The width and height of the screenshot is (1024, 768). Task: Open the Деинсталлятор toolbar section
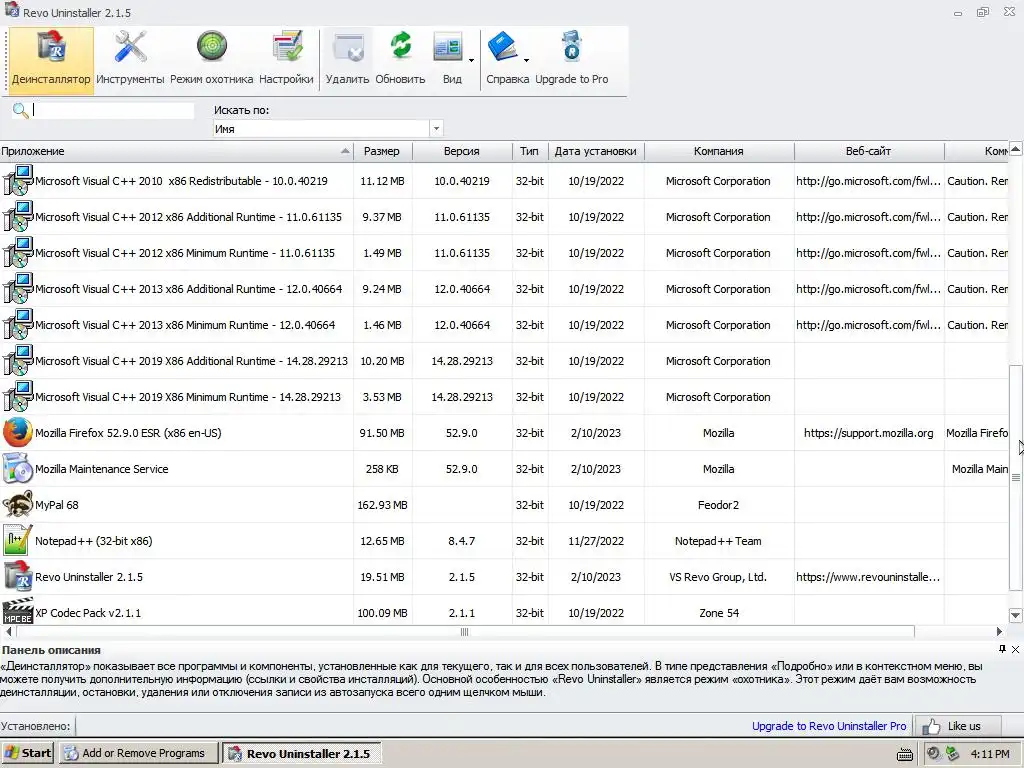pos(51,61)
